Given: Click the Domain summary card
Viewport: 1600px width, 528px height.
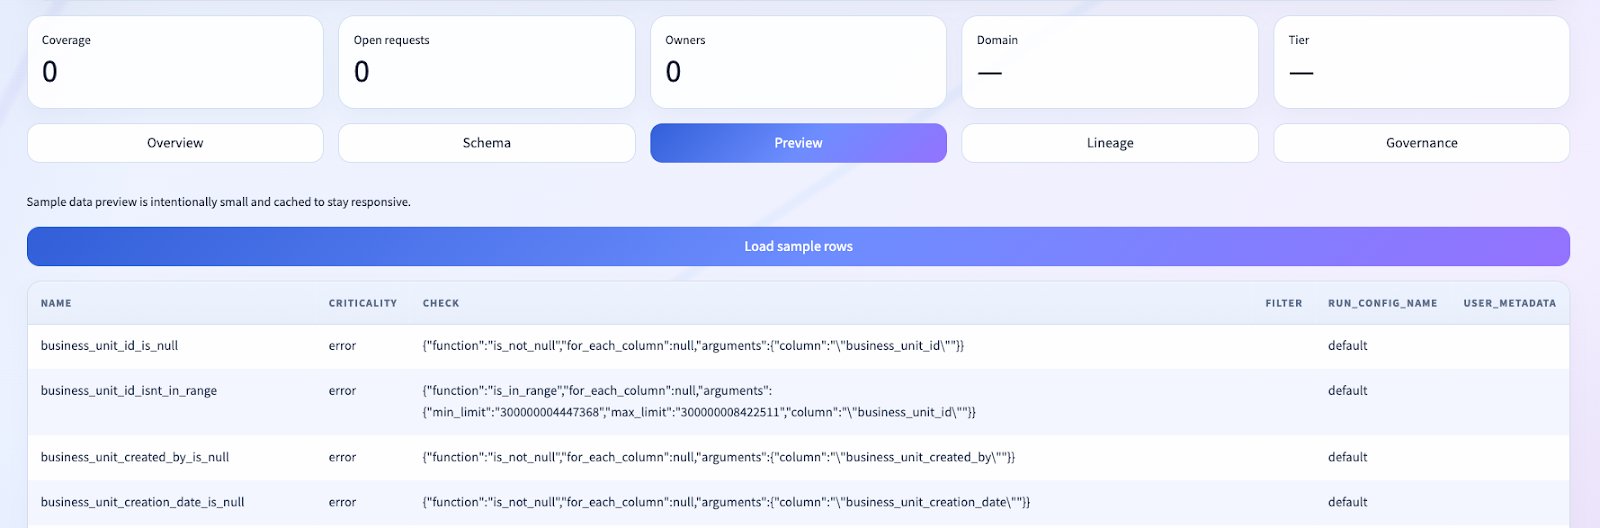Looking at the screenshot, I should 1110,62.
